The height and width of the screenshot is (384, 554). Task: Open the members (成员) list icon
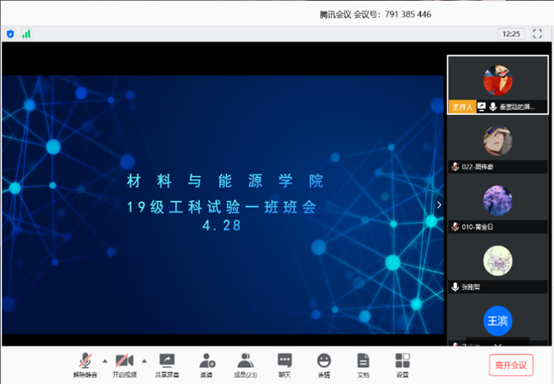[246, 365]
